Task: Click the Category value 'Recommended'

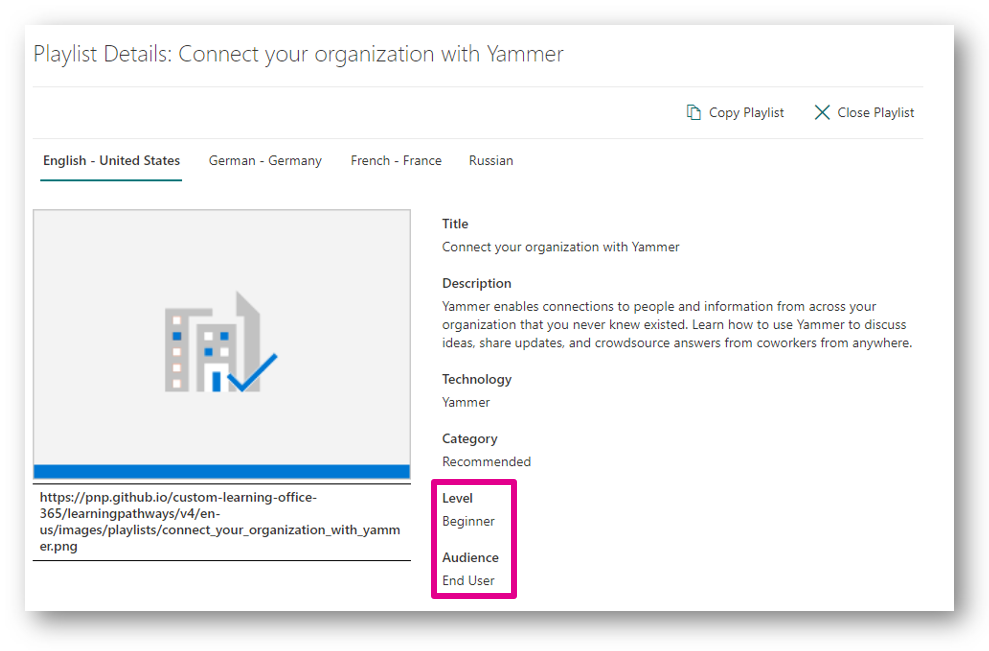Action: click(486, 462)
